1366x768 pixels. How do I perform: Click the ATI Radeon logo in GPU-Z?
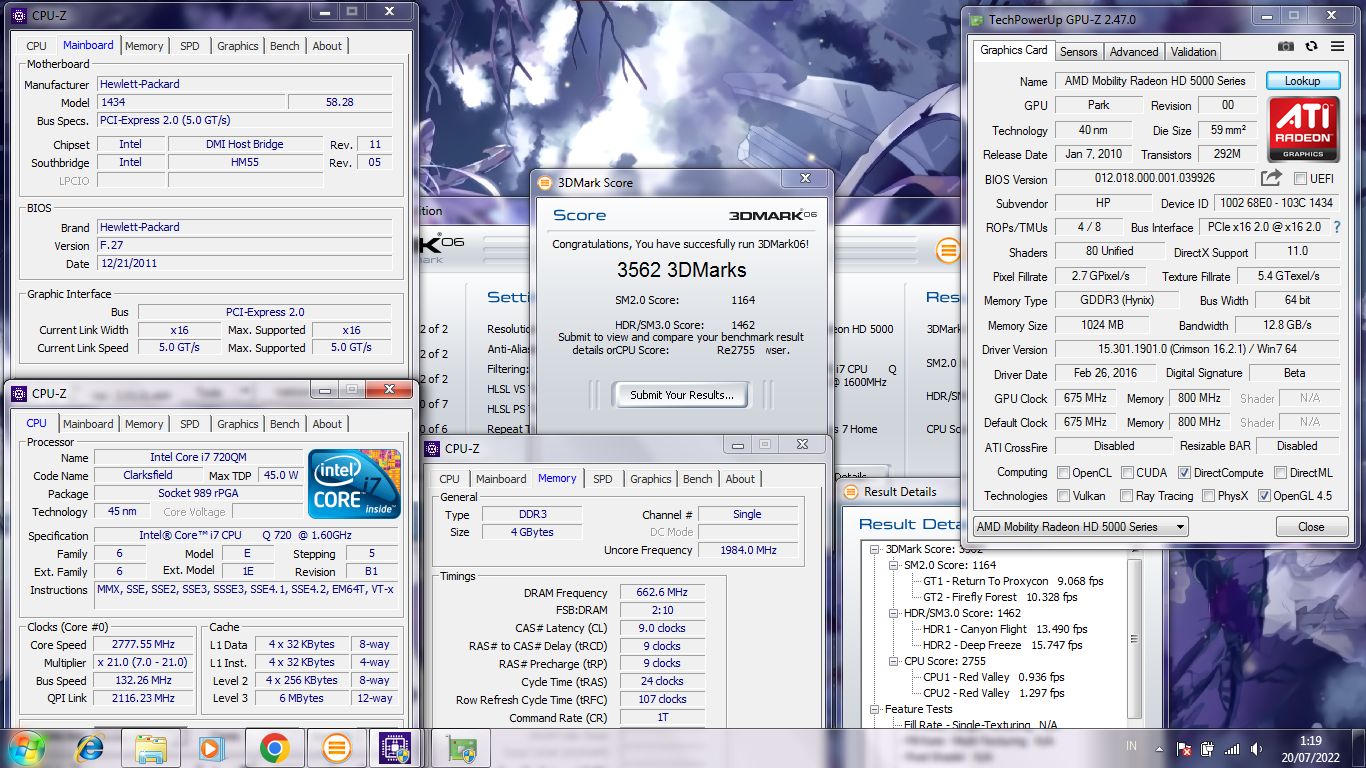[x=1304, y=129]
